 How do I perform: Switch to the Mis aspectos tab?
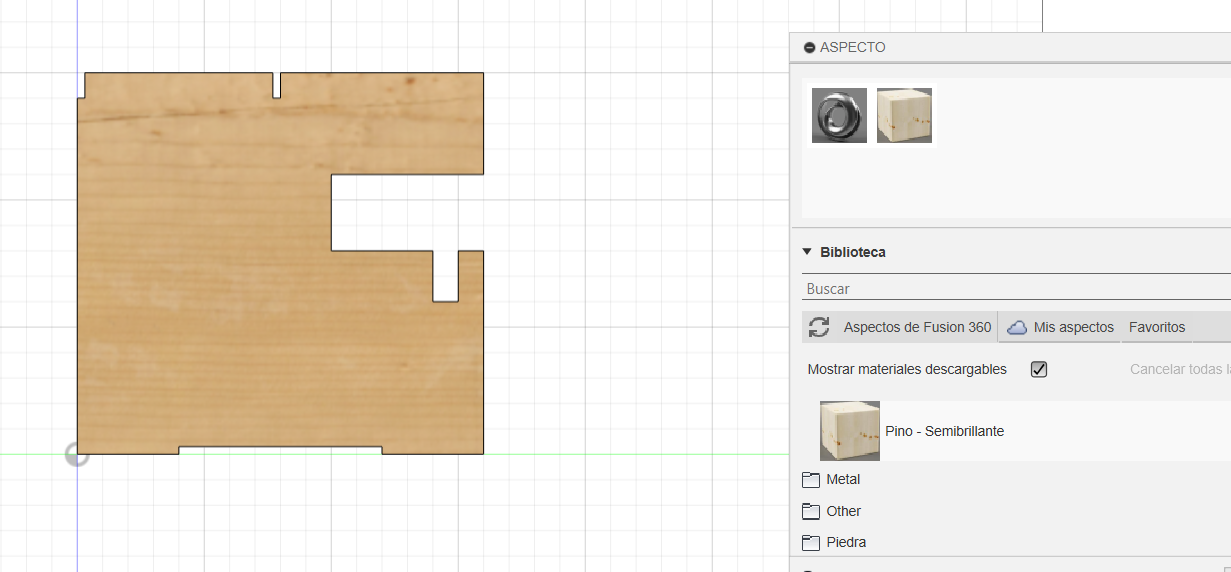[x=1074, y=327]
